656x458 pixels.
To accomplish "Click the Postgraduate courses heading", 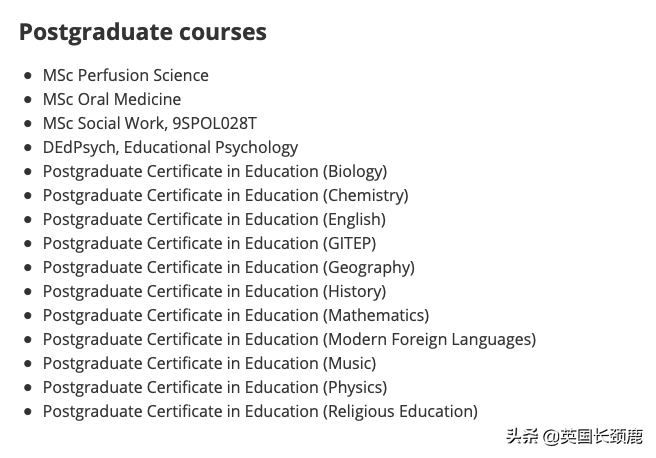I will (x=143, y=32).
